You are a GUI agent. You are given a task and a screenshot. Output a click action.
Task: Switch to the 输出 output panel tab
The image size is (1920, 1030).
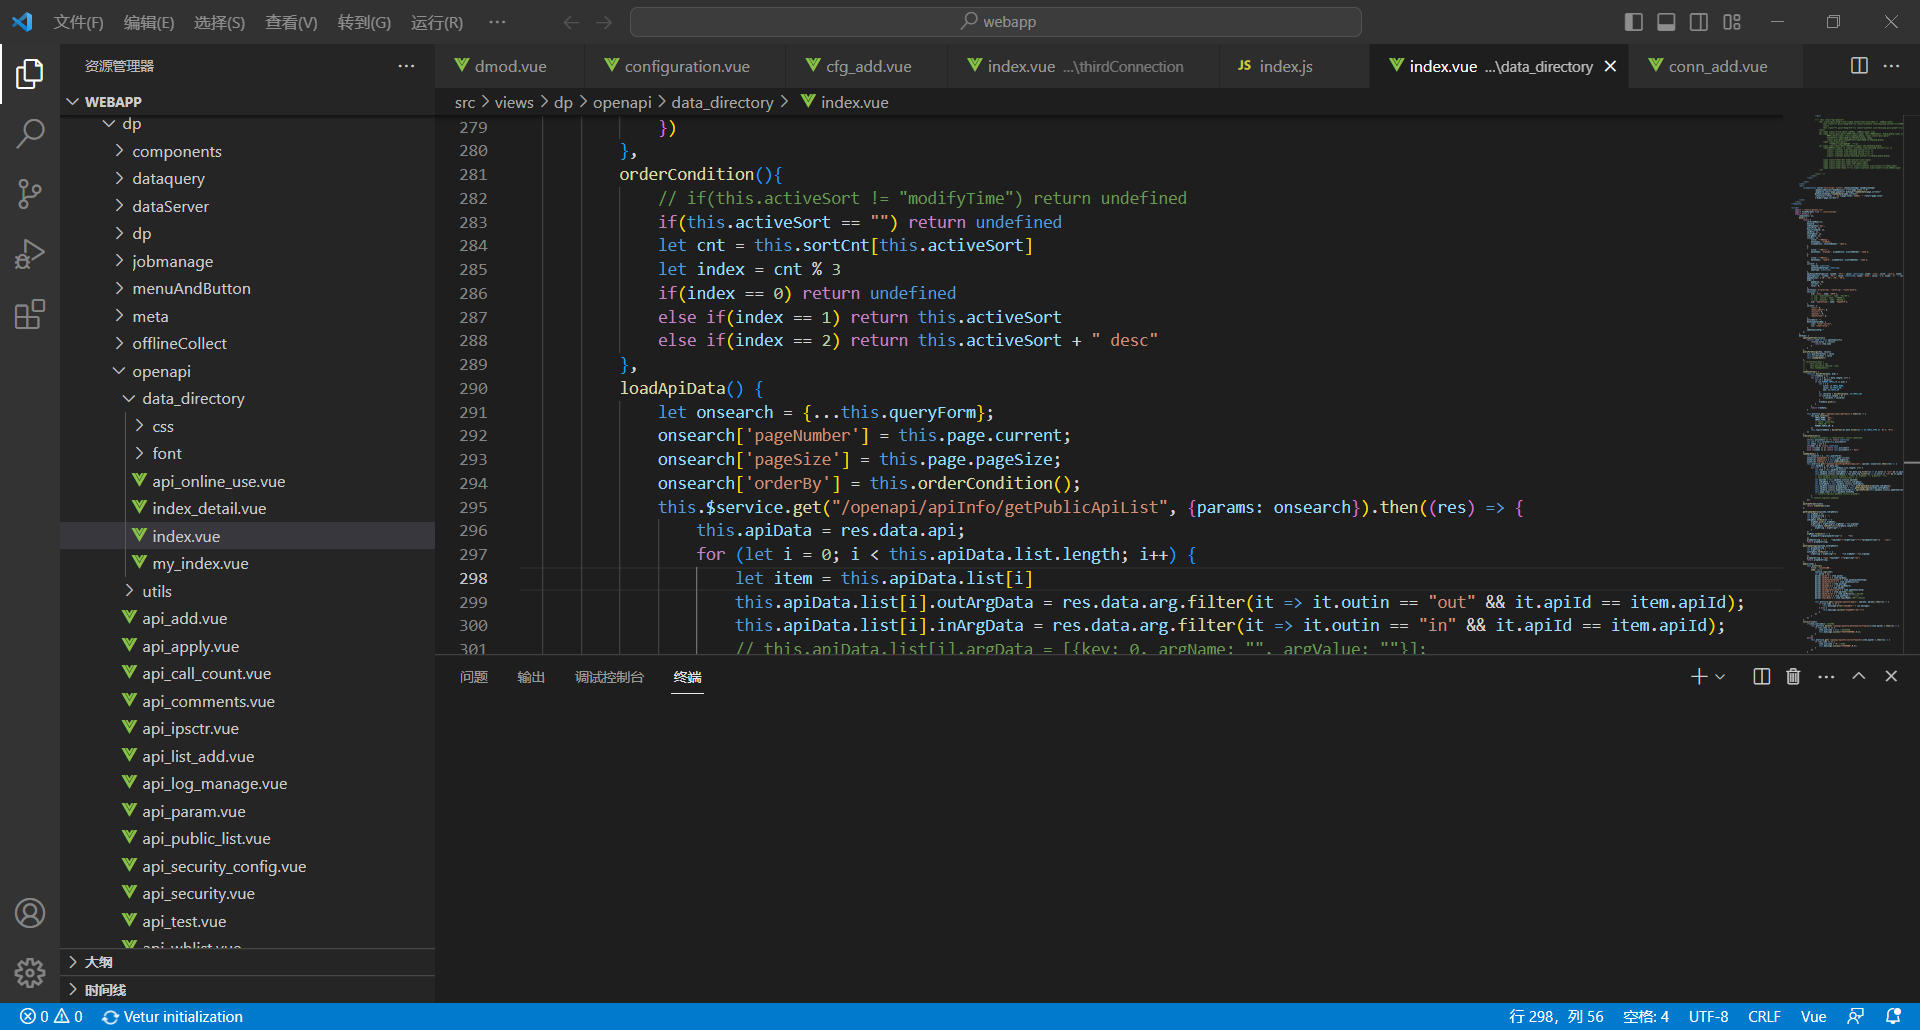(531, 677)
